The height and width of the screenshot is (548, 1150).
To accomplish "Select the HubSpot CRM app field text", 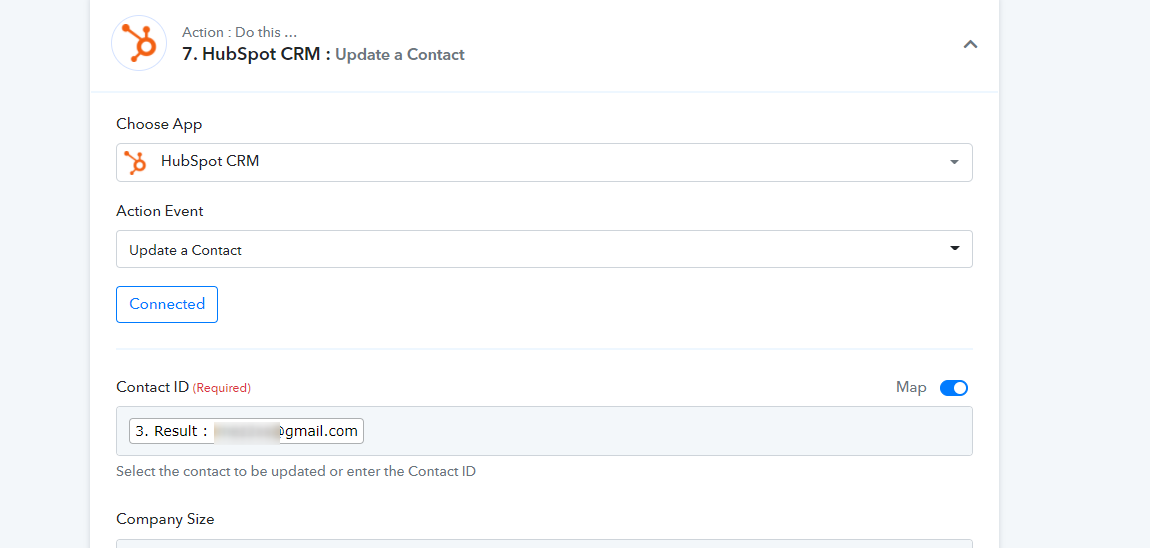I will coord(210,161).
